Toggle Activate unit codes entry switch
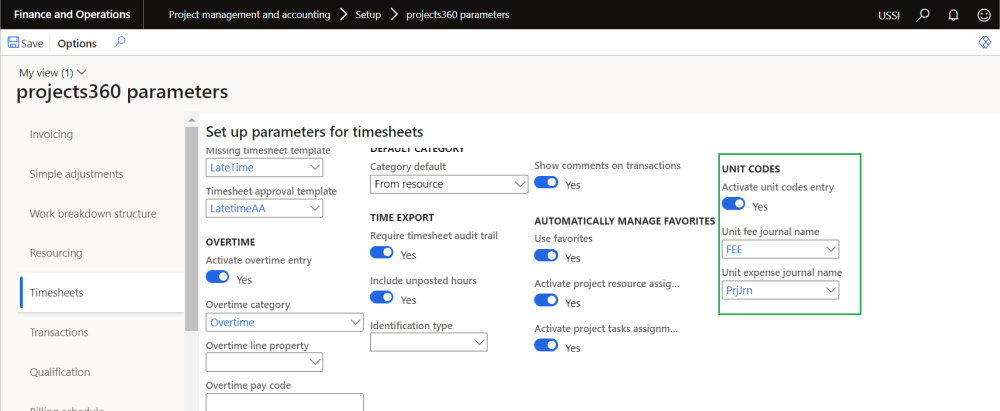Image resolution: width=1000 pixels, height=411 pixels. (733, 204)
